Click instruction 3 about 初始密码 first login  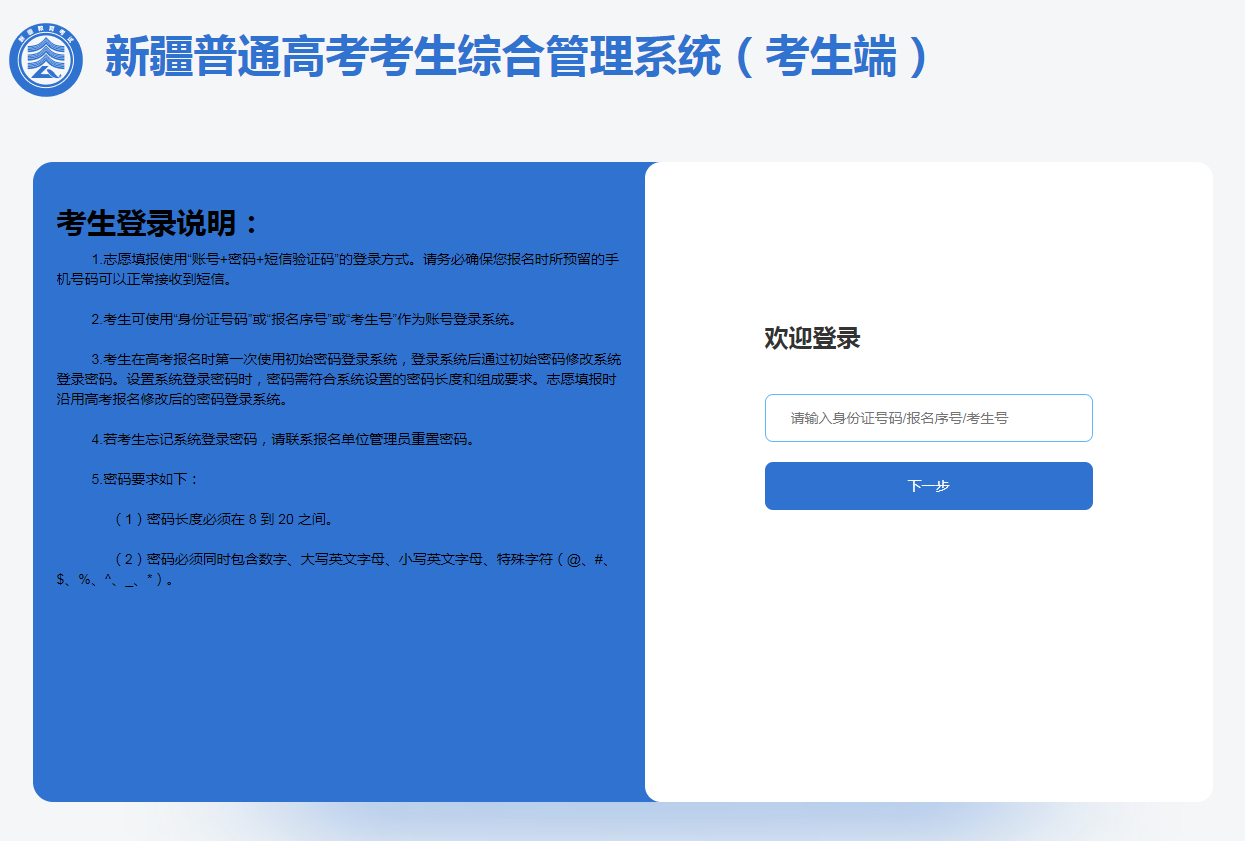tap(338, 379)
